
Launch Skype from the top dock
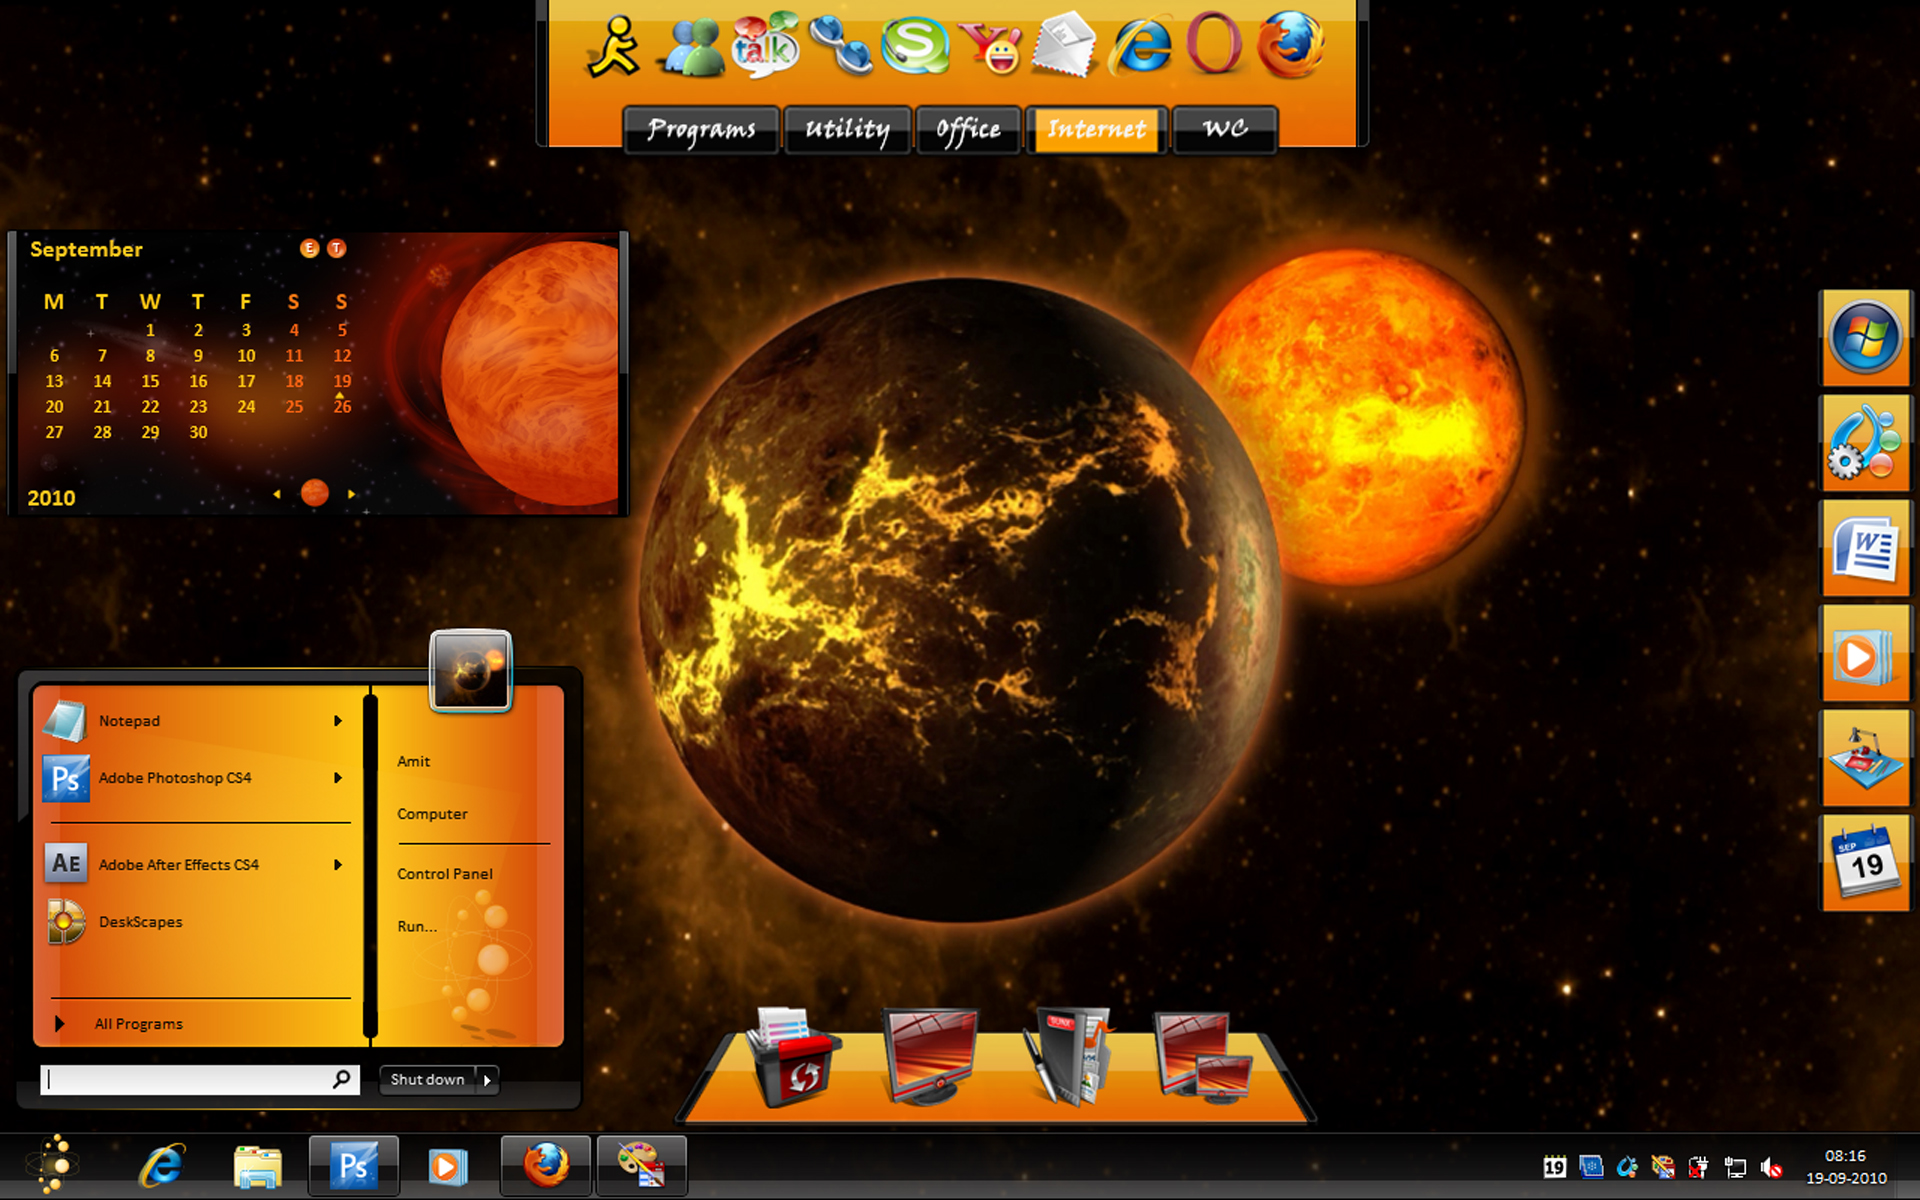click(x=915, y=45)
